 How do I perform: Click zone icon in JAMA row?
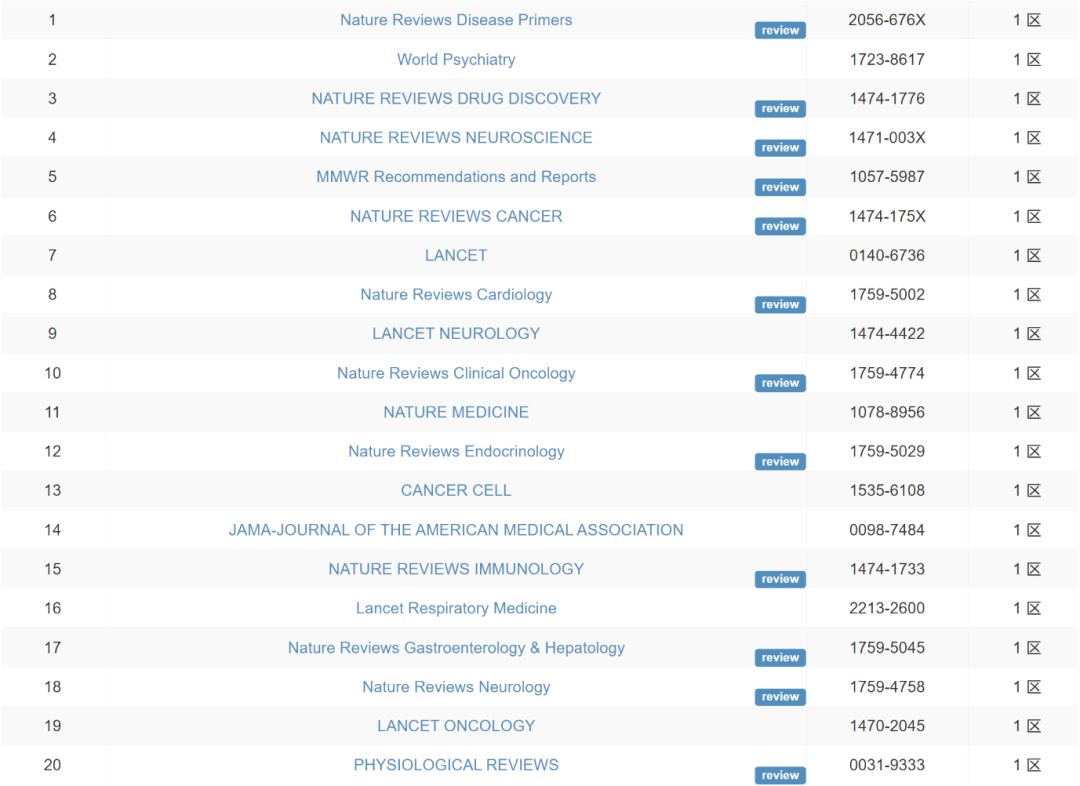click(1034, 530)
